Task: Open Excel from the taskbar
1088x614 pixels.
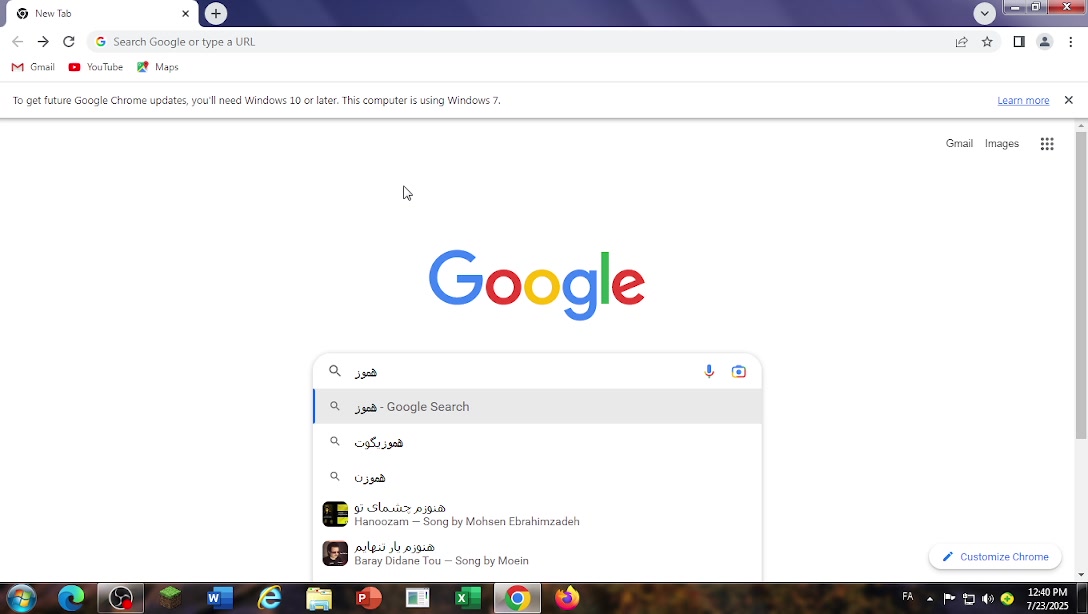Action: pyautogui.click(x=468, y=598)
